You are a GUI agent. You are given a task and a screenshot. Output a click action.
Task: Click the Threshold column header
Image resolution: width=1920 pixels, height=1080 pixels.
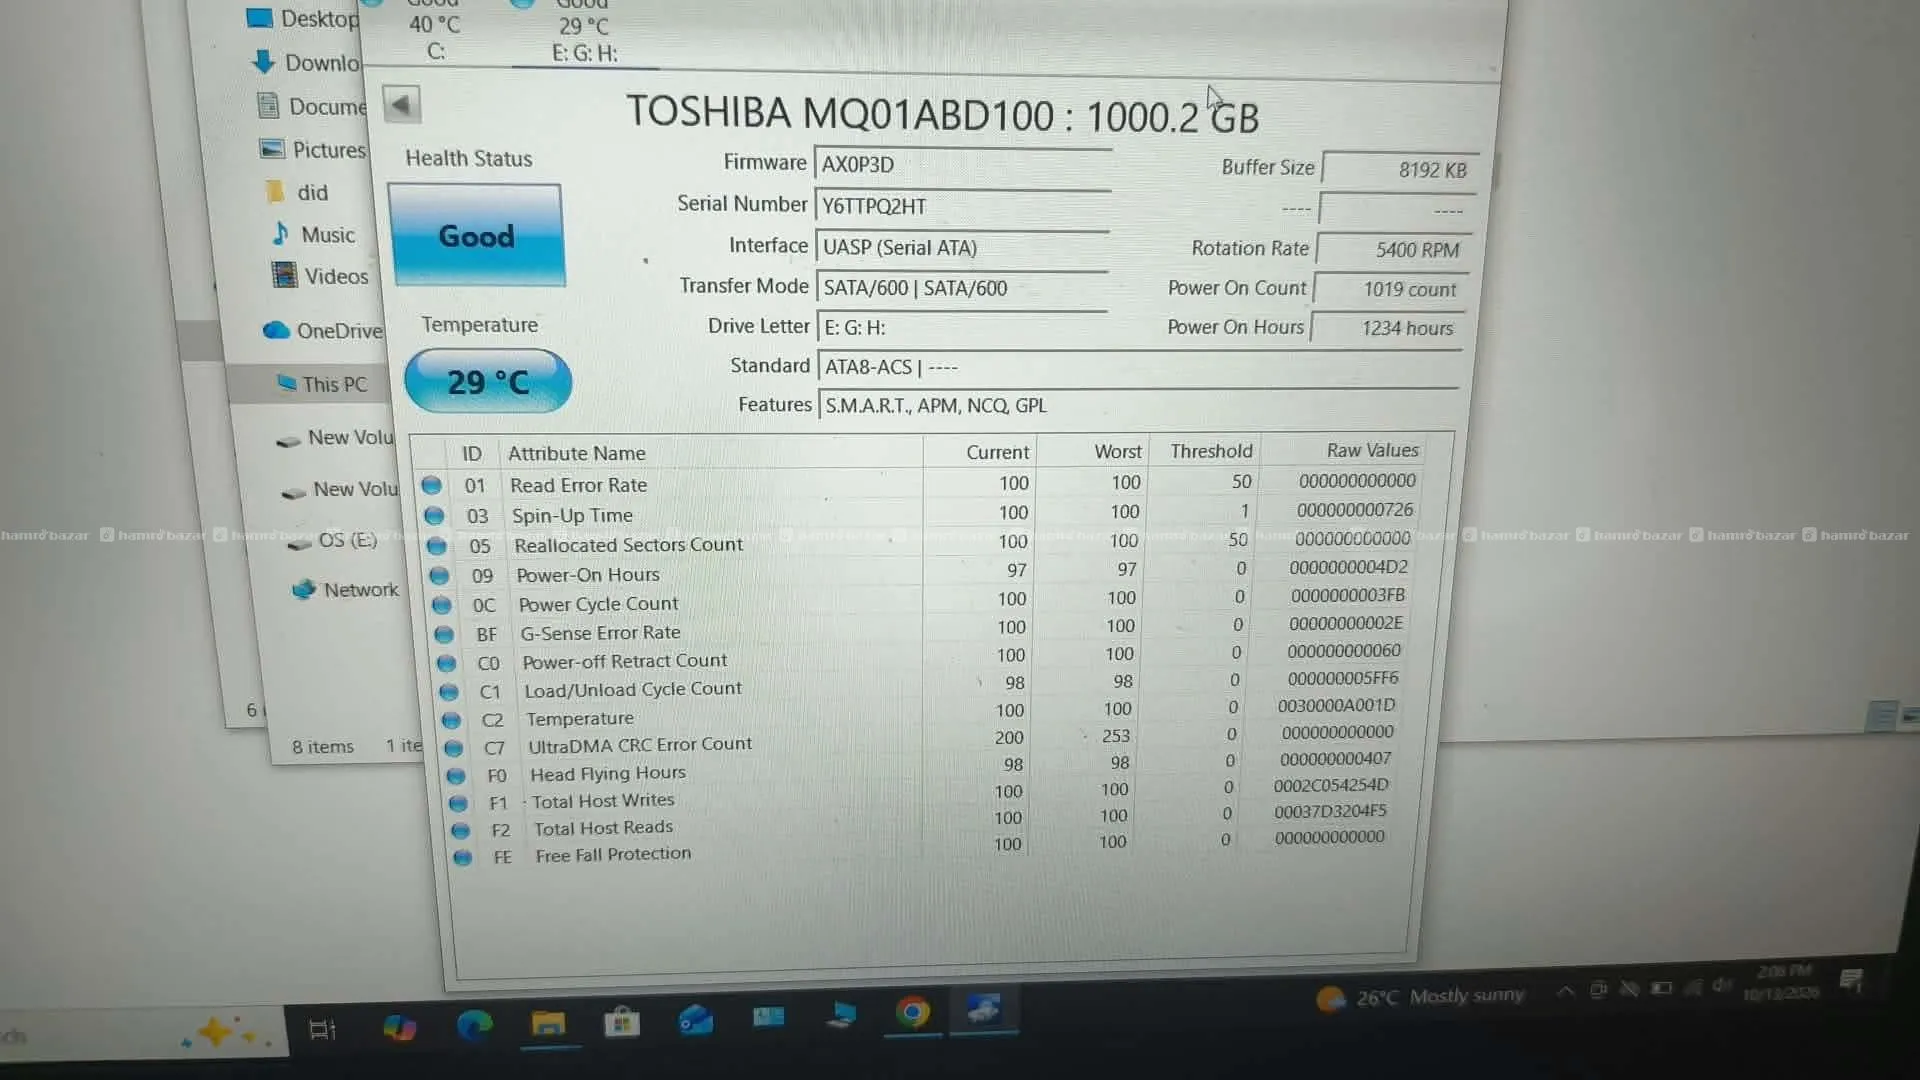(1211, 451)
